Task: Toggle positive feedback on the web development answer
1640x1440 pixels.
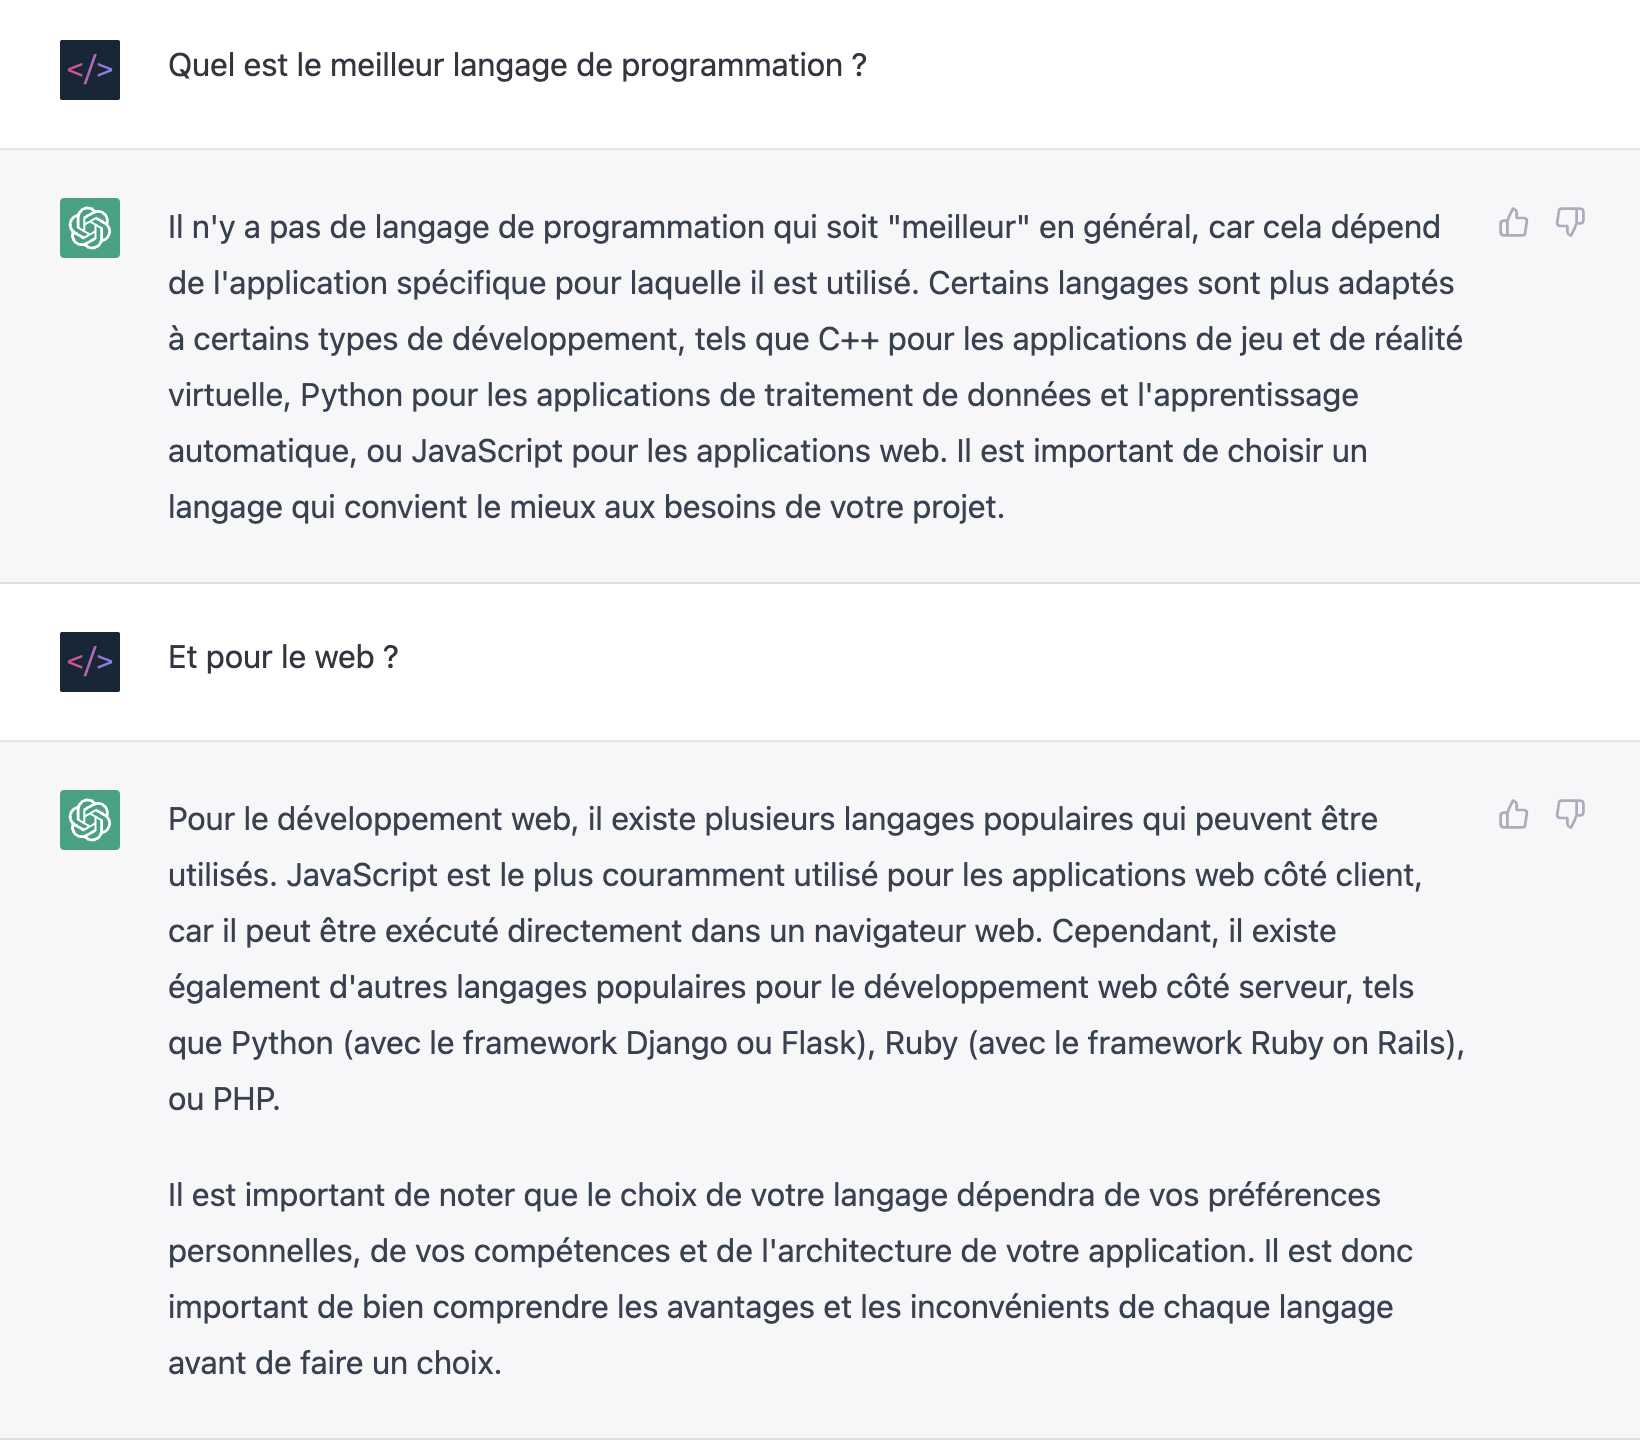Action: 1513,815
